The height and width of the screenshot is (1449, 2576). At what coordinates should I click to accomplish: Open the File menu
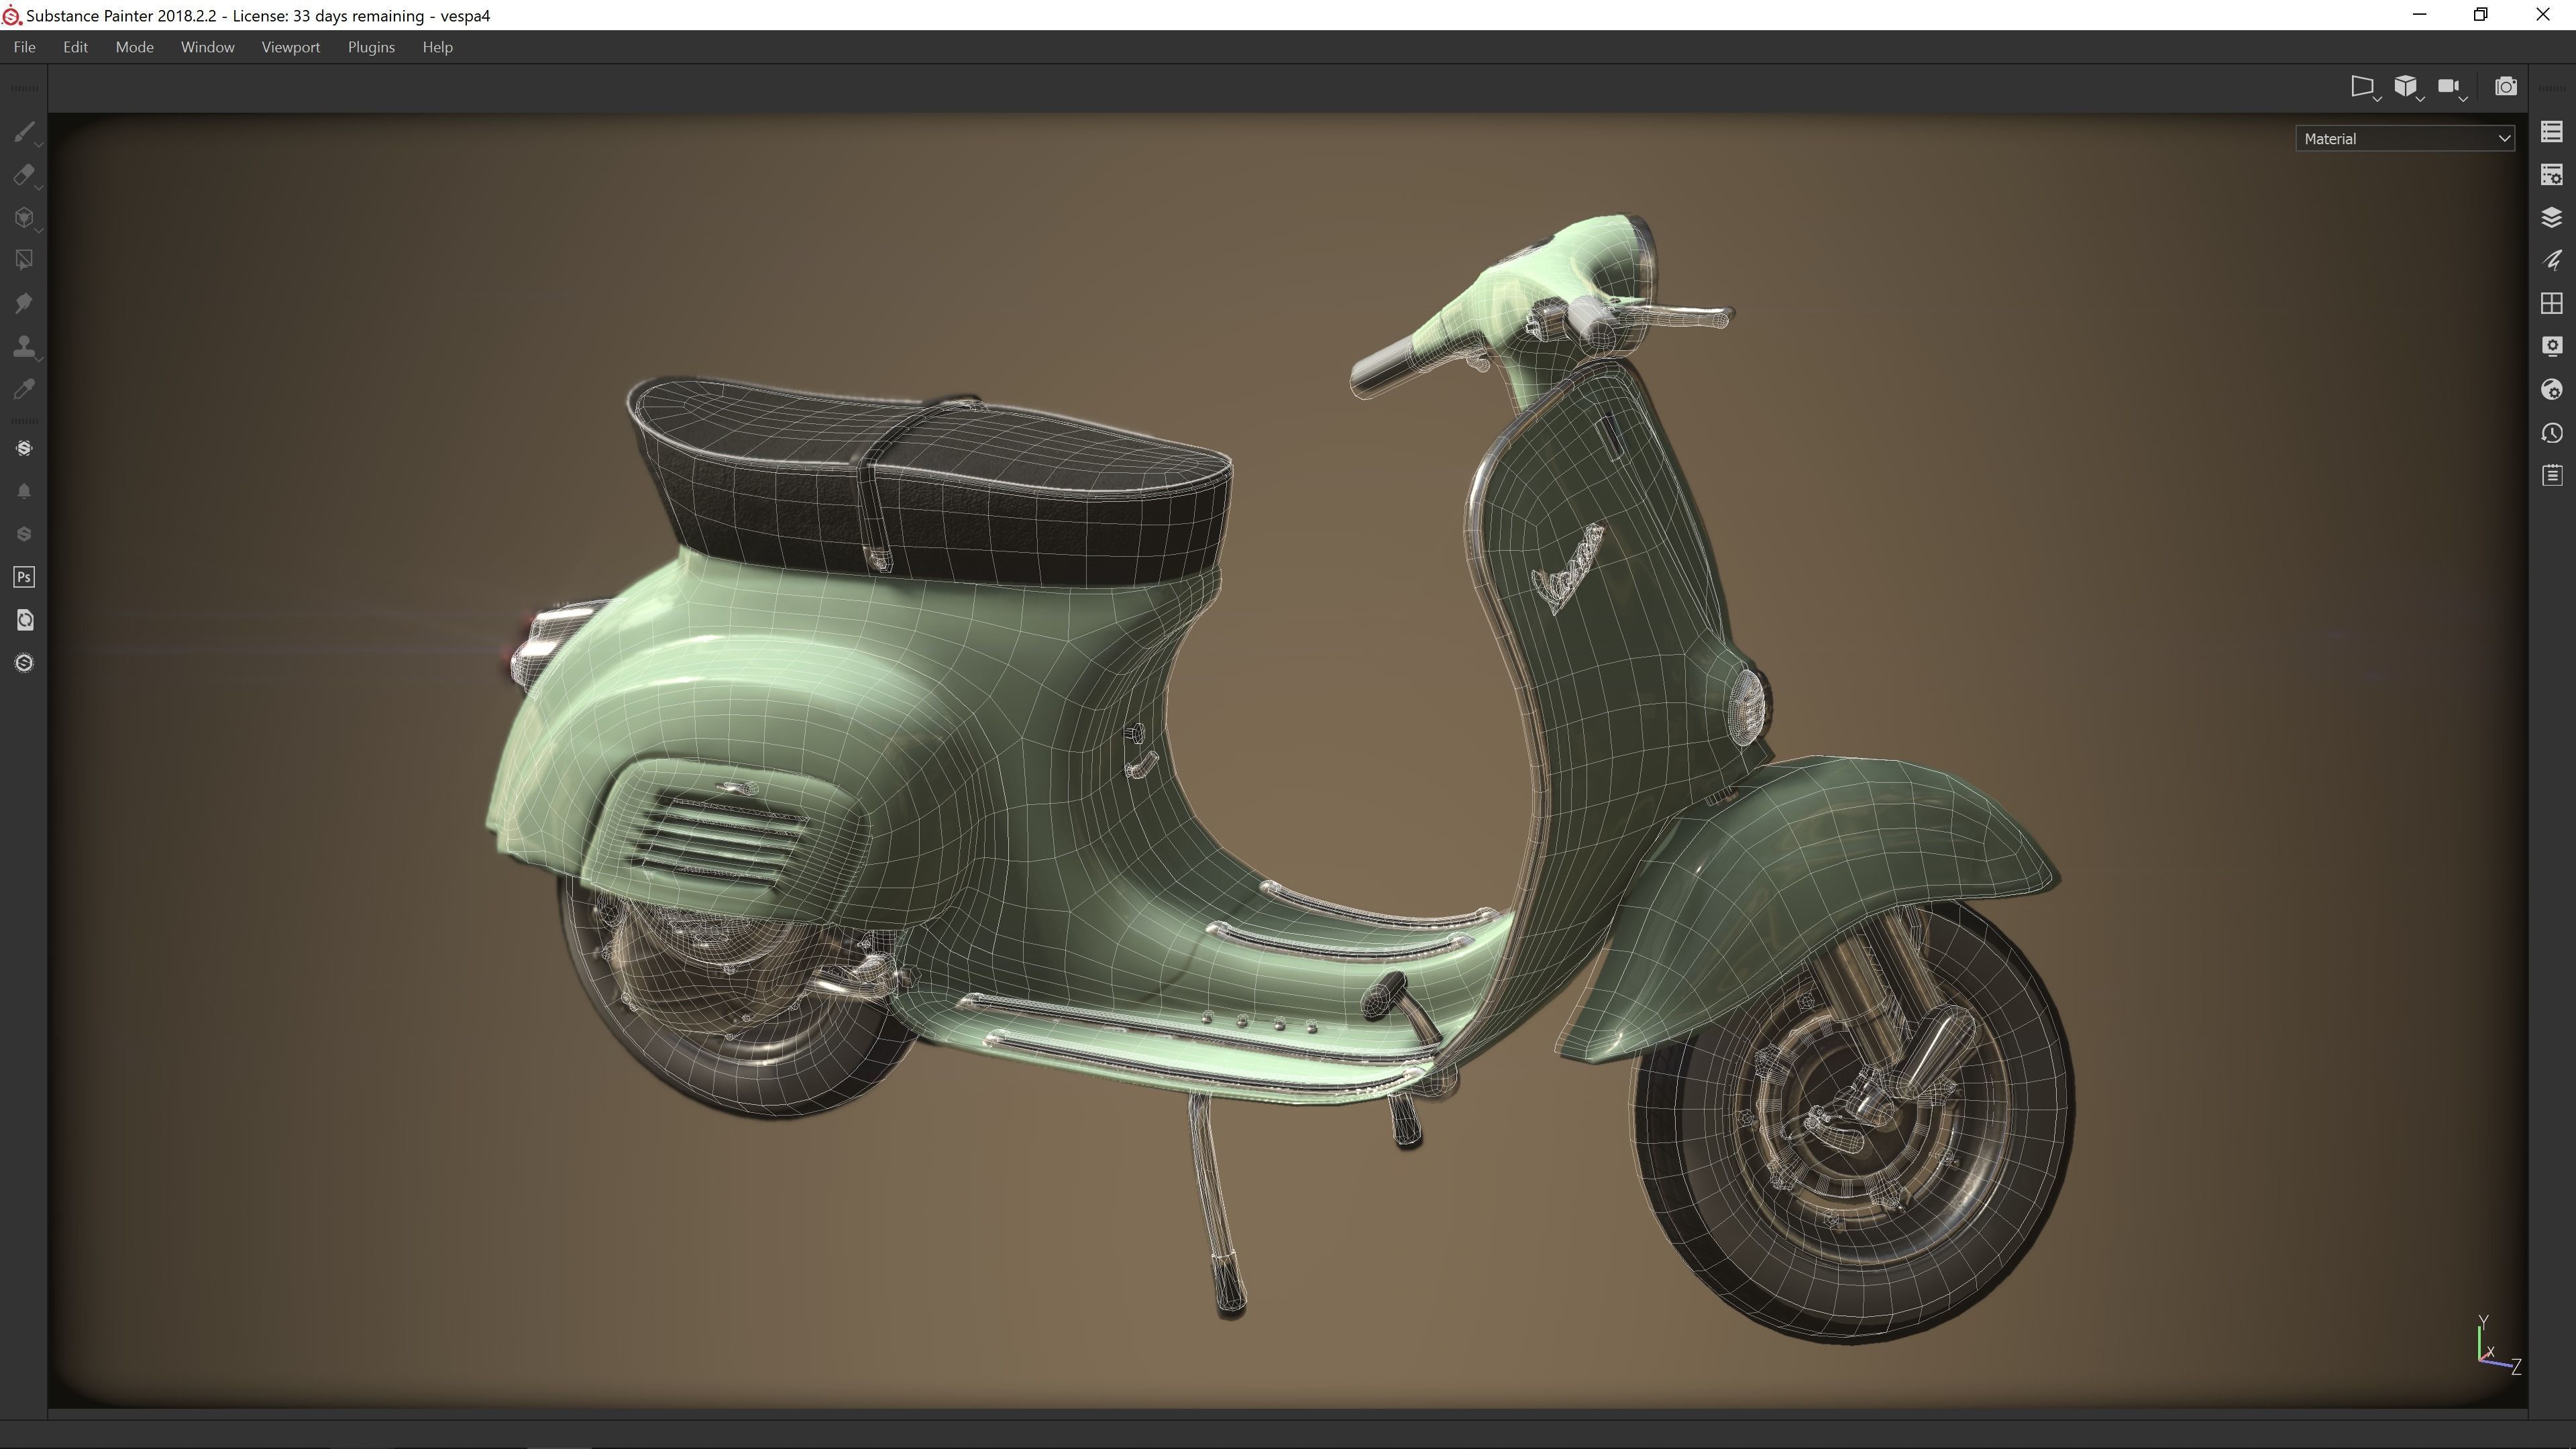pyautogui.click(x=25, y=47)
